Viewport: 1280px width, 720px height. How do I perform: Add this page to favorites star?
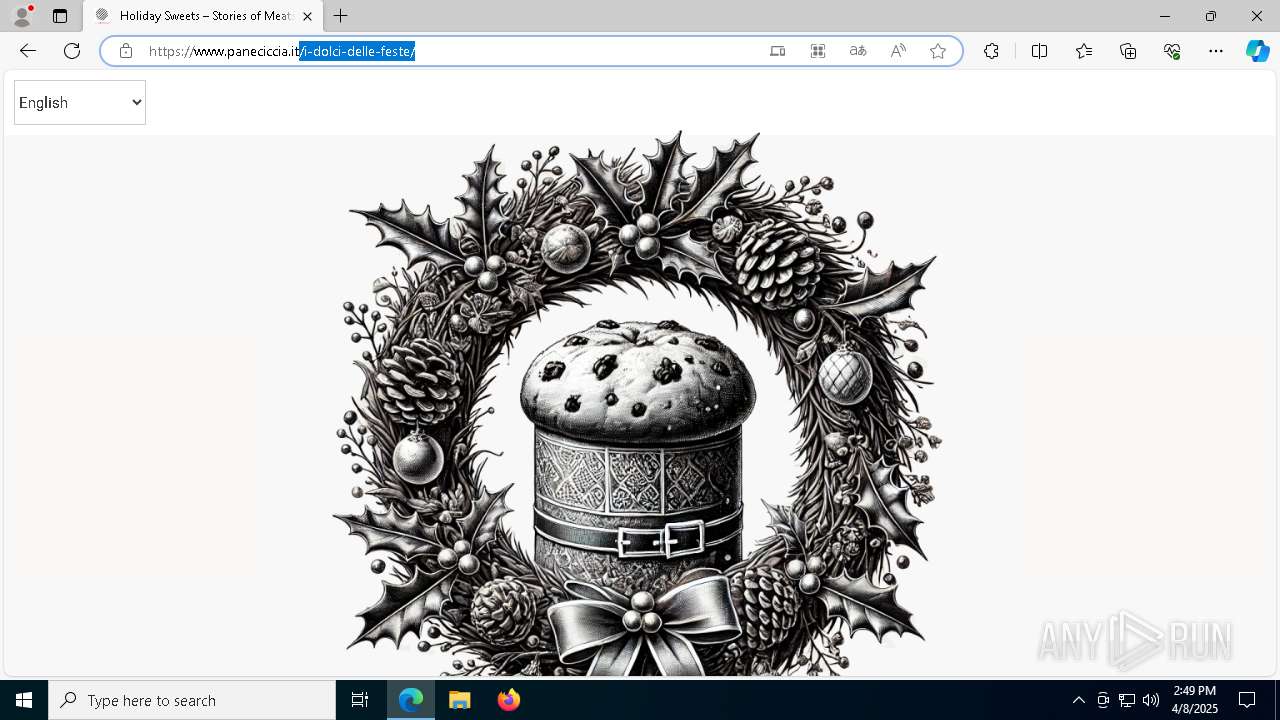click(938, 51)
